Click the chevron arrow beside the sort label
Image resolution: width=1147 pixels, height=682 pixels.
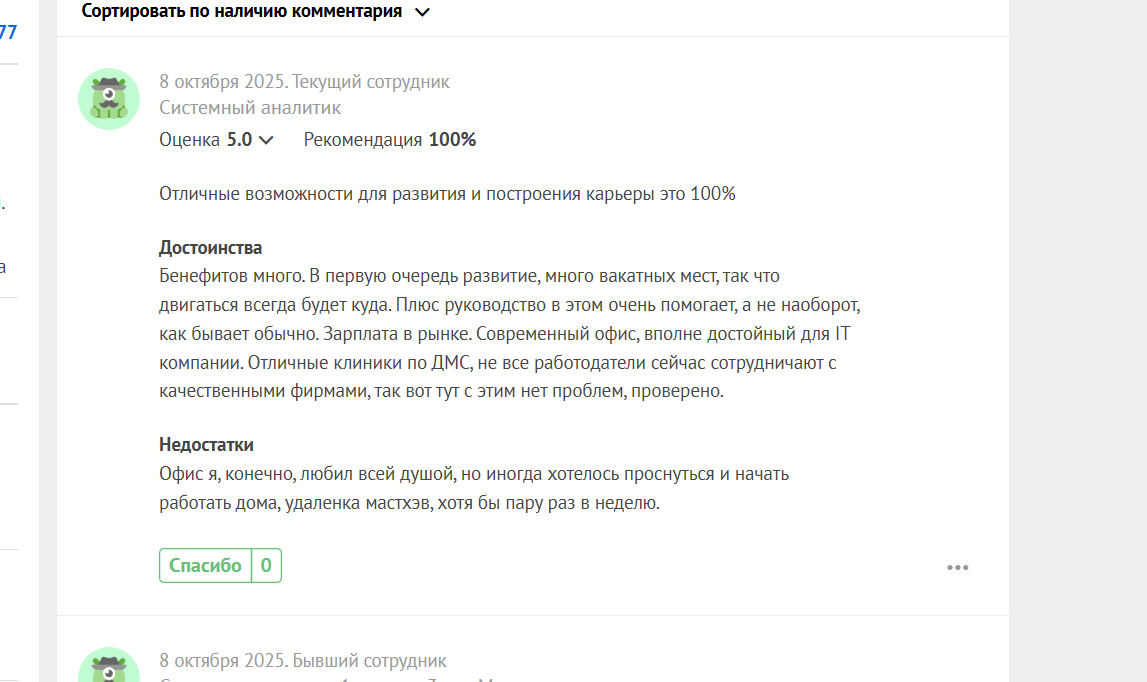point(422,12)
